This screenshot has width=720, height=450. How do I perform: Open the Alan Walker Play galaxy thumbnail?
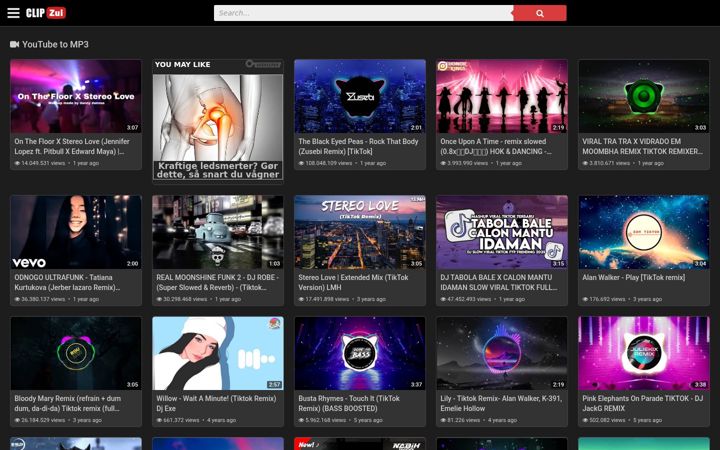tap(643, 232)
